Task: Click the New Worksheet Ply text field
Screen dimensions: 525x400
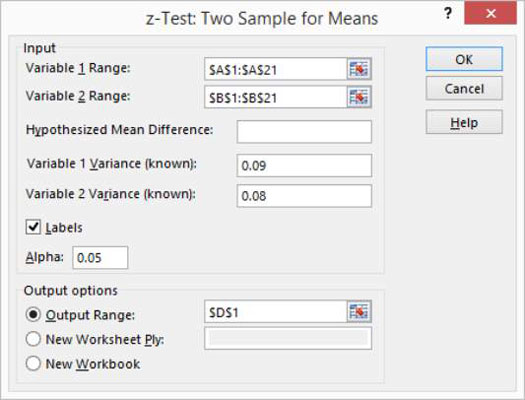Action: pyautogui.click(x=288, y=338)
